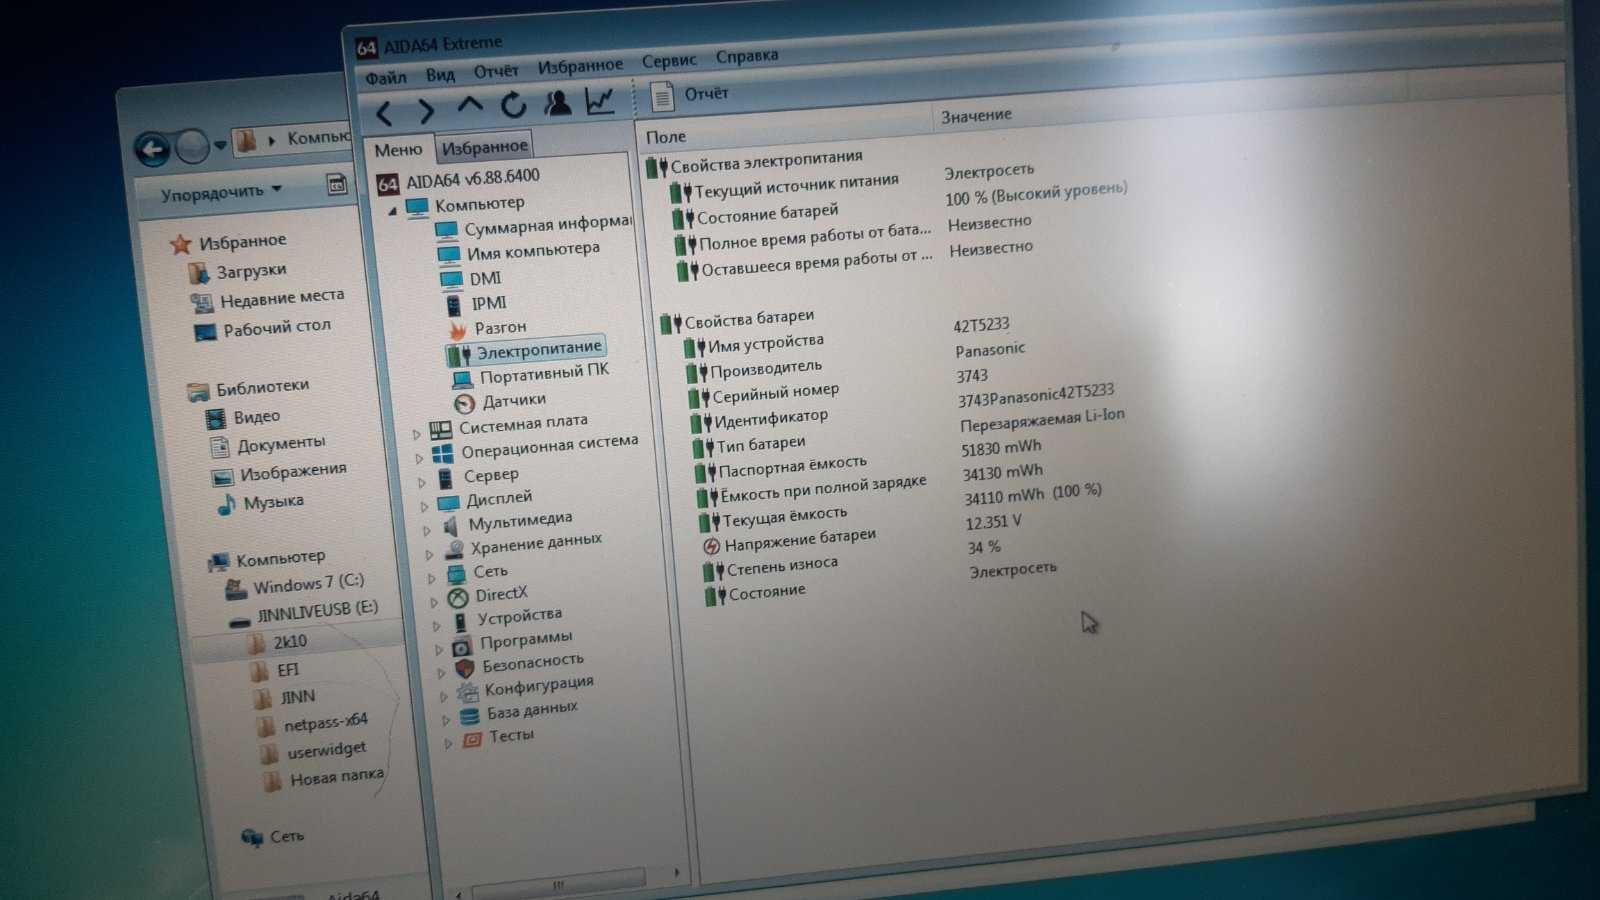Click the Безопасность shield icon
The height and width of the screenshot is (900, 1600).
click(x=465, y=668)
